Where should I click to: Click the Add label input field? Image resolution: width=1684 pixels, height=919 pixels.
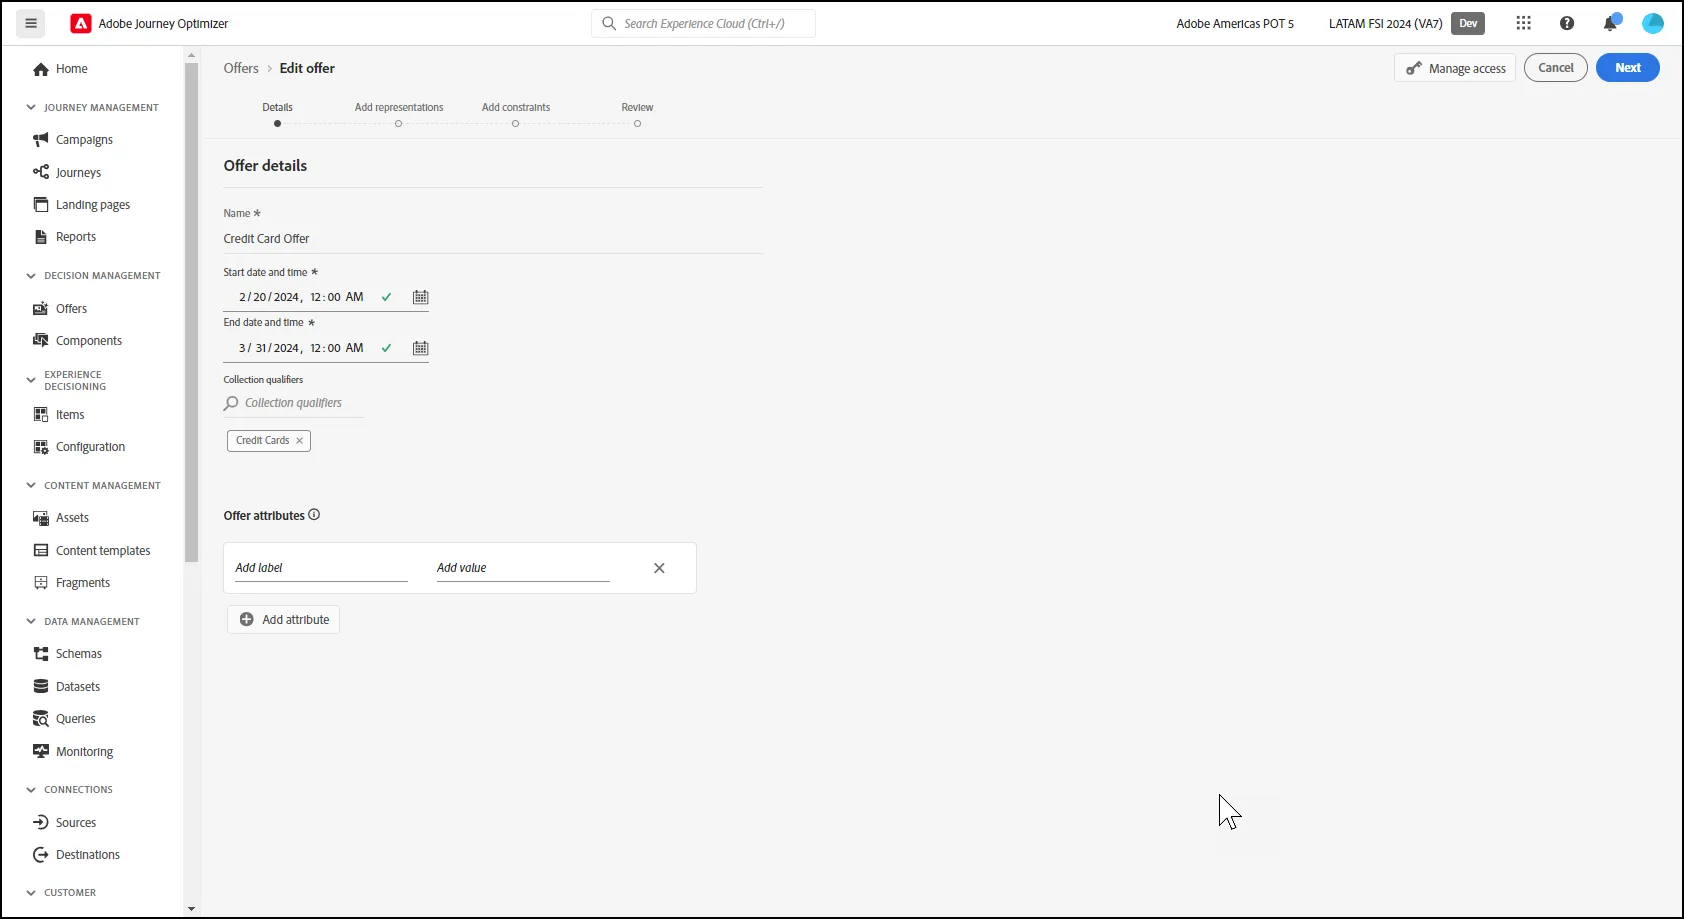point(321,568)
